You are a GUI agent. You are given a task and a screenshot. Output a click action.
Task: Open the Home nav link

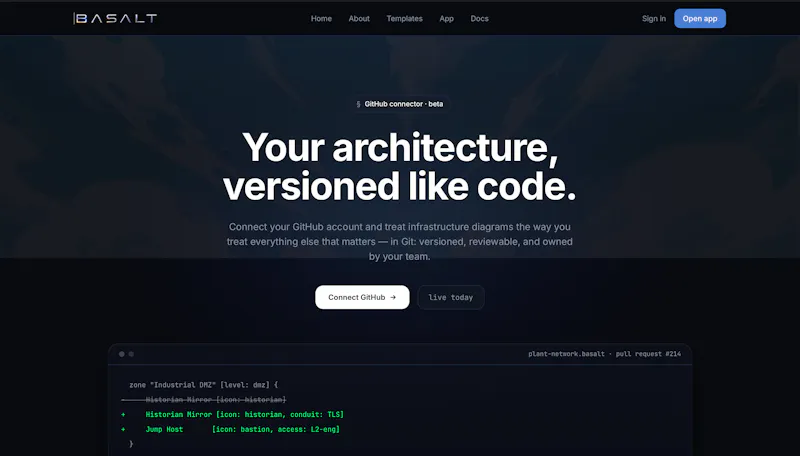[x=321, y=18]
